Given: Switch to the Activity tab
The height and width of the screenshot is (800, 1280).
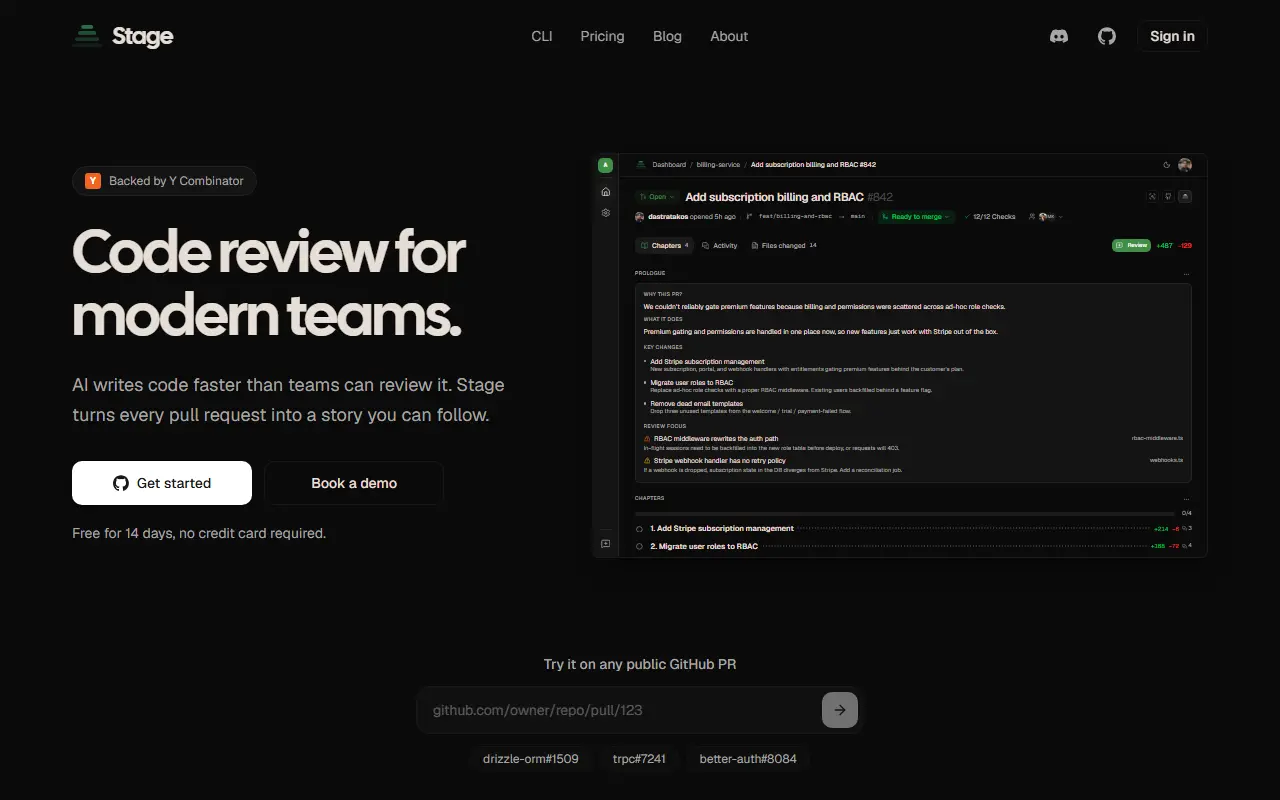Looking at the screenshot, I should click(x=720, y=245).
